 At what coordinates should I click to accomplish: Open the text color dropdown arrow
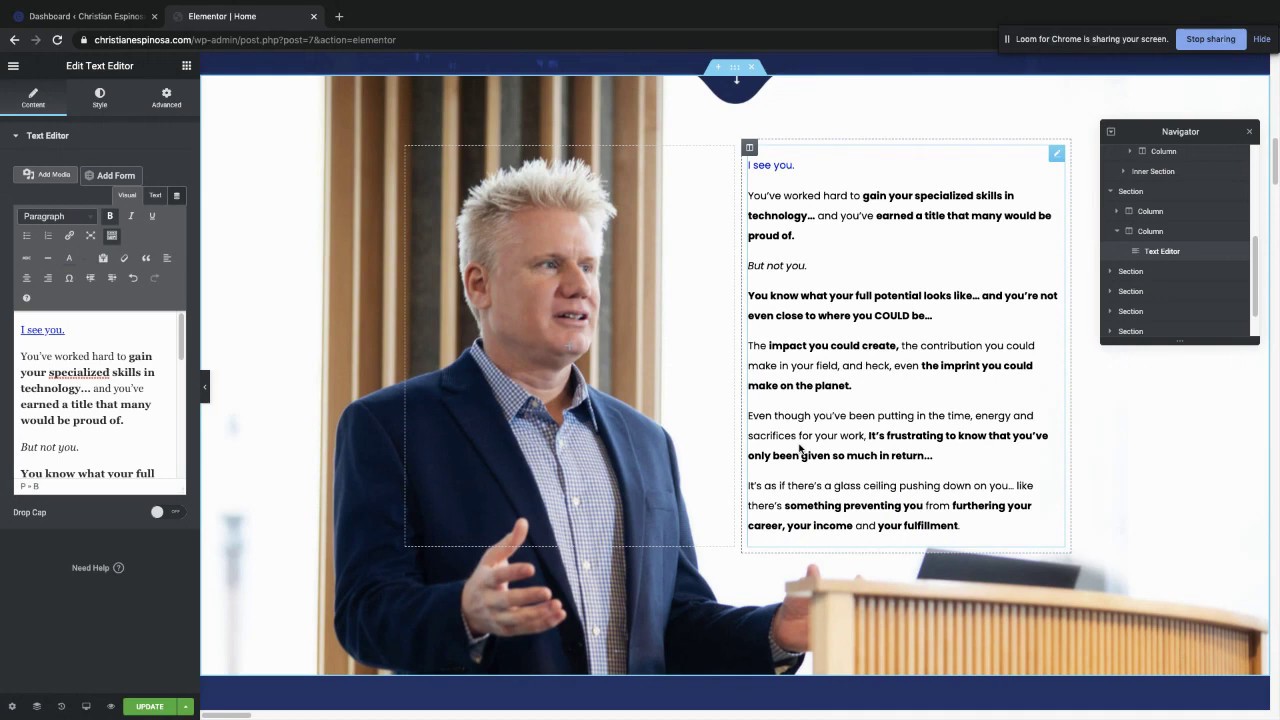pos(82,258)
